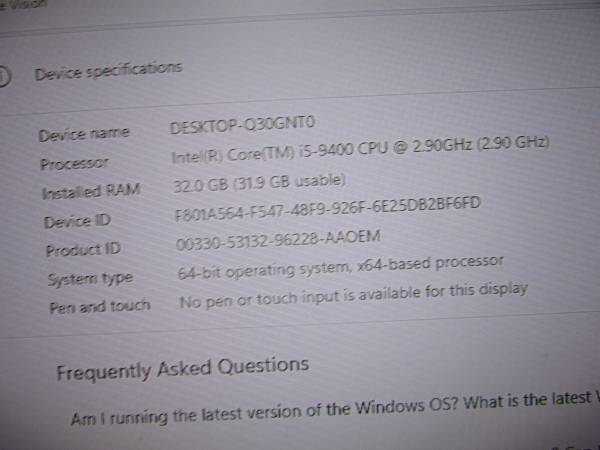Click the Installed RAM label

click(91, 191)
